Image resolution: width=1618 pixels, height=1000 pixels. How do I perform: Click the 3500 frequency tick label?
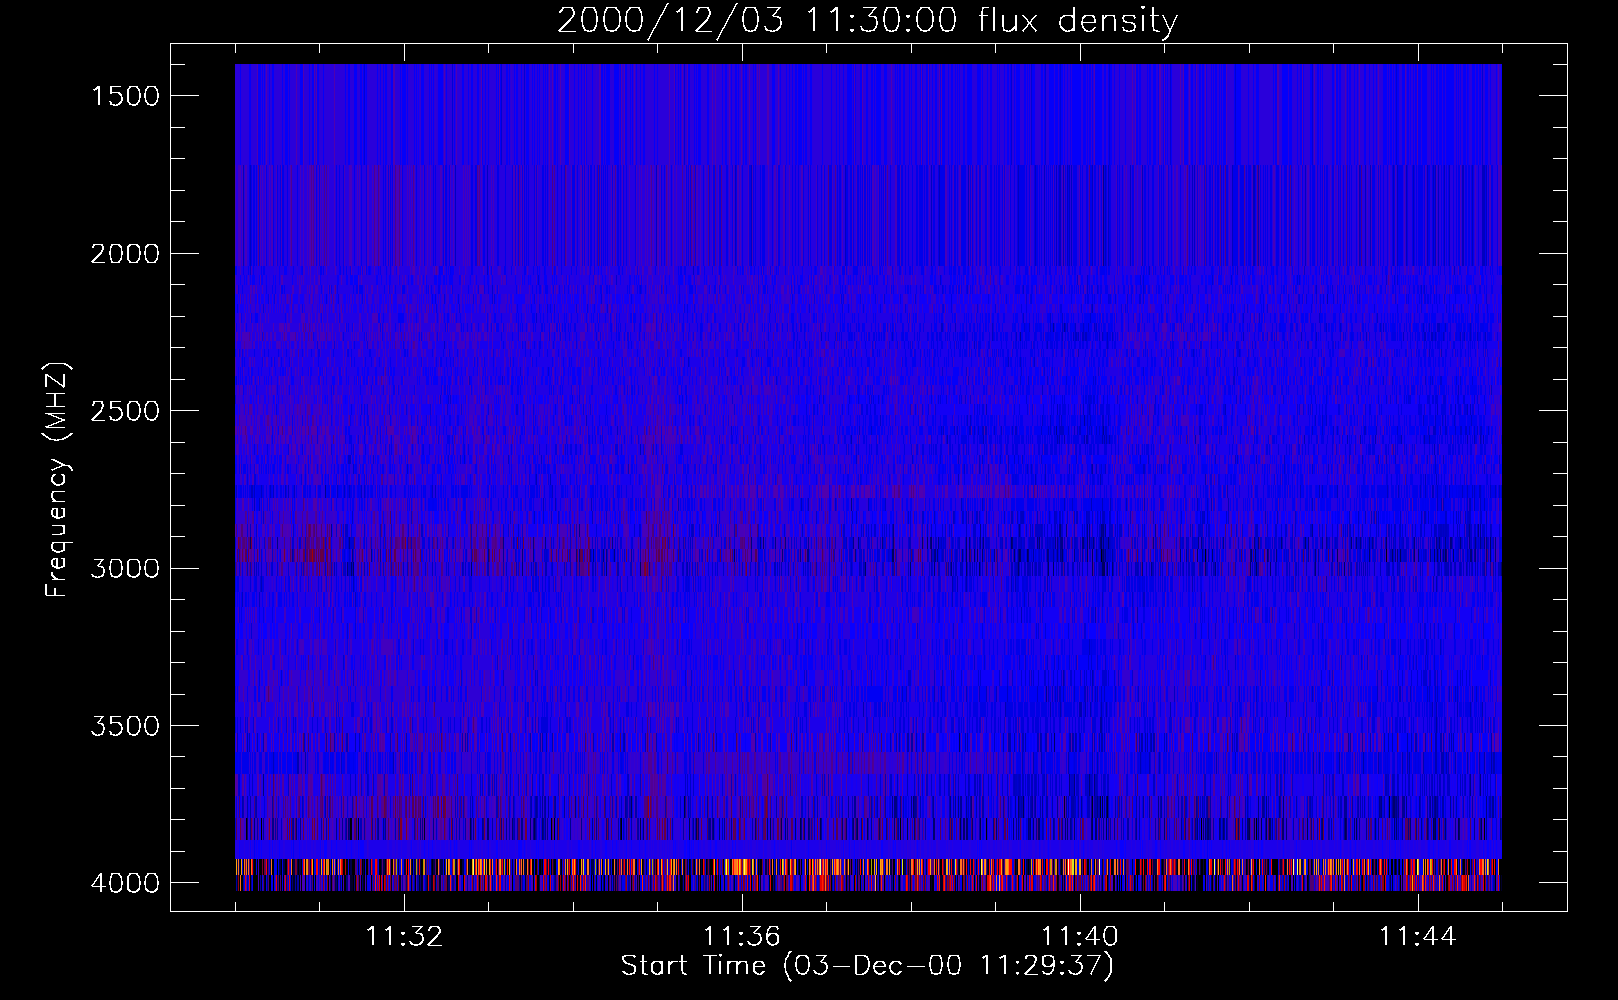click(x=125, y=726)
